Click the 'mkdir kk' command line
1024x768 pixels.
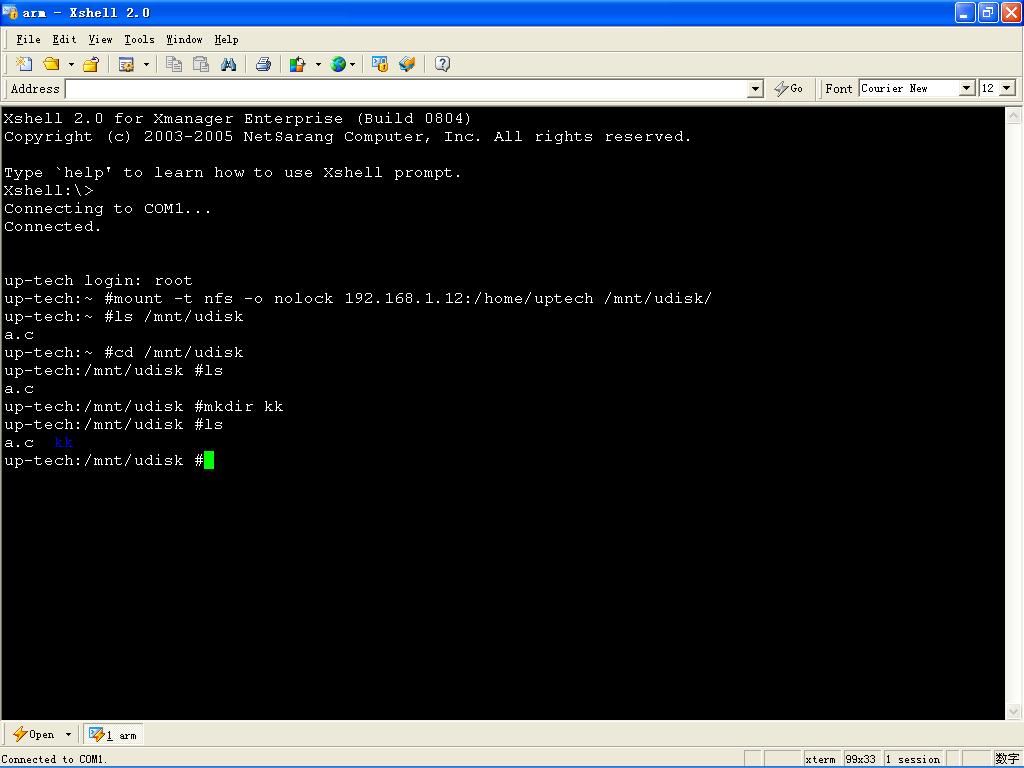pos(144,406)
